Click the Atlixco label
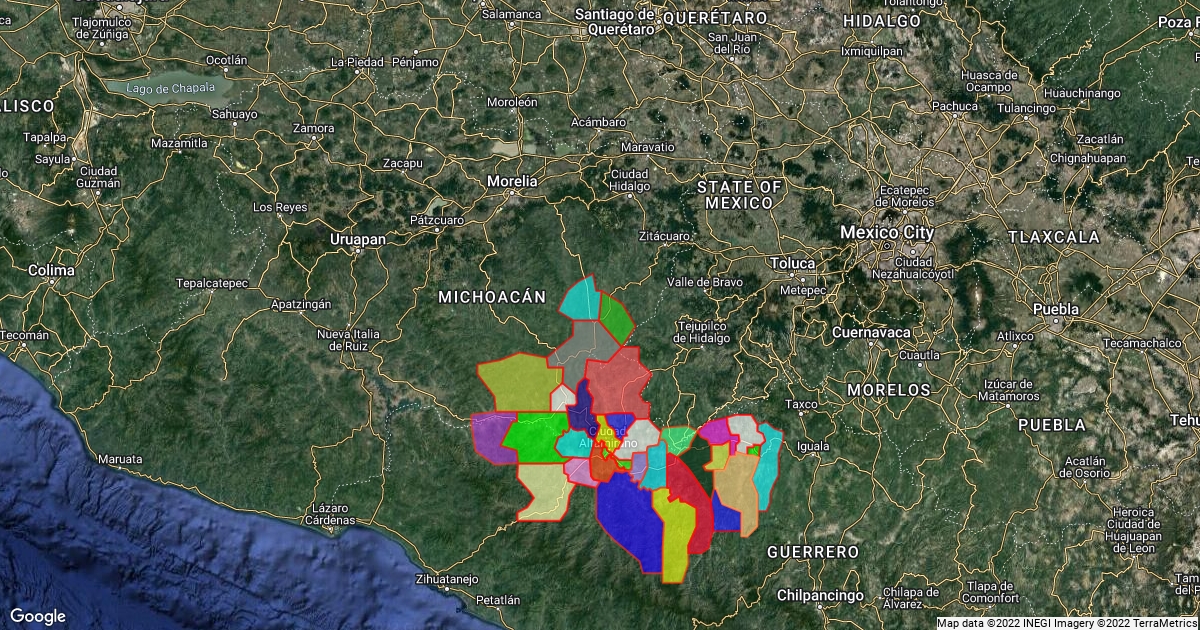This screenshot has width=1200, height=630. point(1013,336)
